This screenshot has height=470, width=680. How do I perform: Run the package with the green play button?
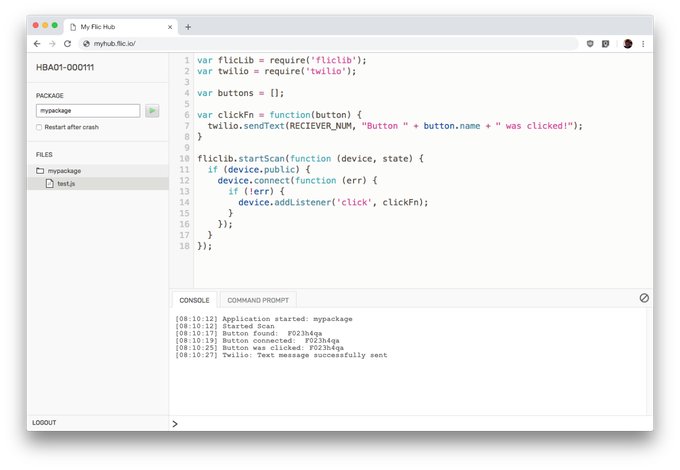(152, 111)
